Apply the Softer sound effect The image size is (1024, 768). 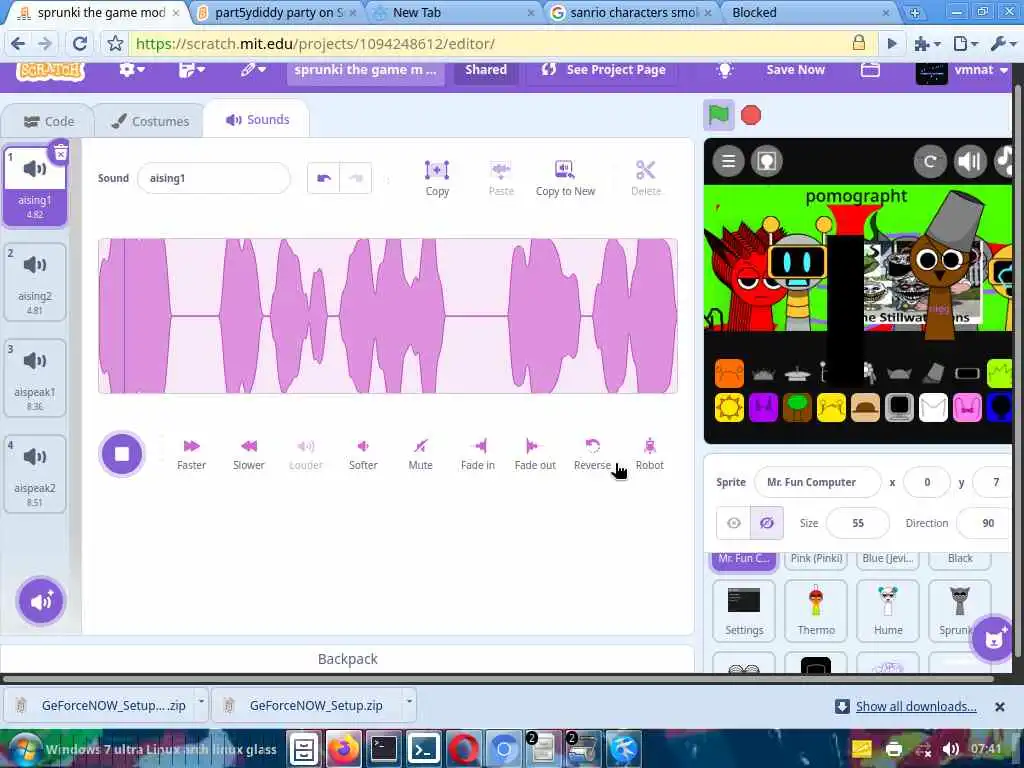tap(363, 454)
